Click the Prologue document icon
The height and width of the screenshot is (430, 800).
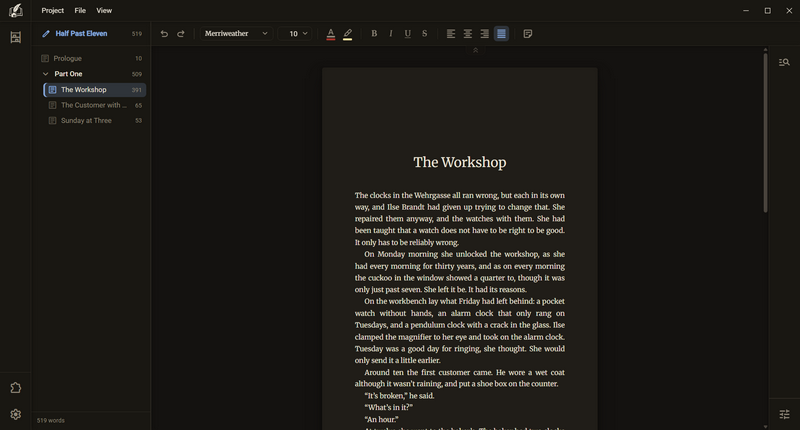(x=45, y=59)
